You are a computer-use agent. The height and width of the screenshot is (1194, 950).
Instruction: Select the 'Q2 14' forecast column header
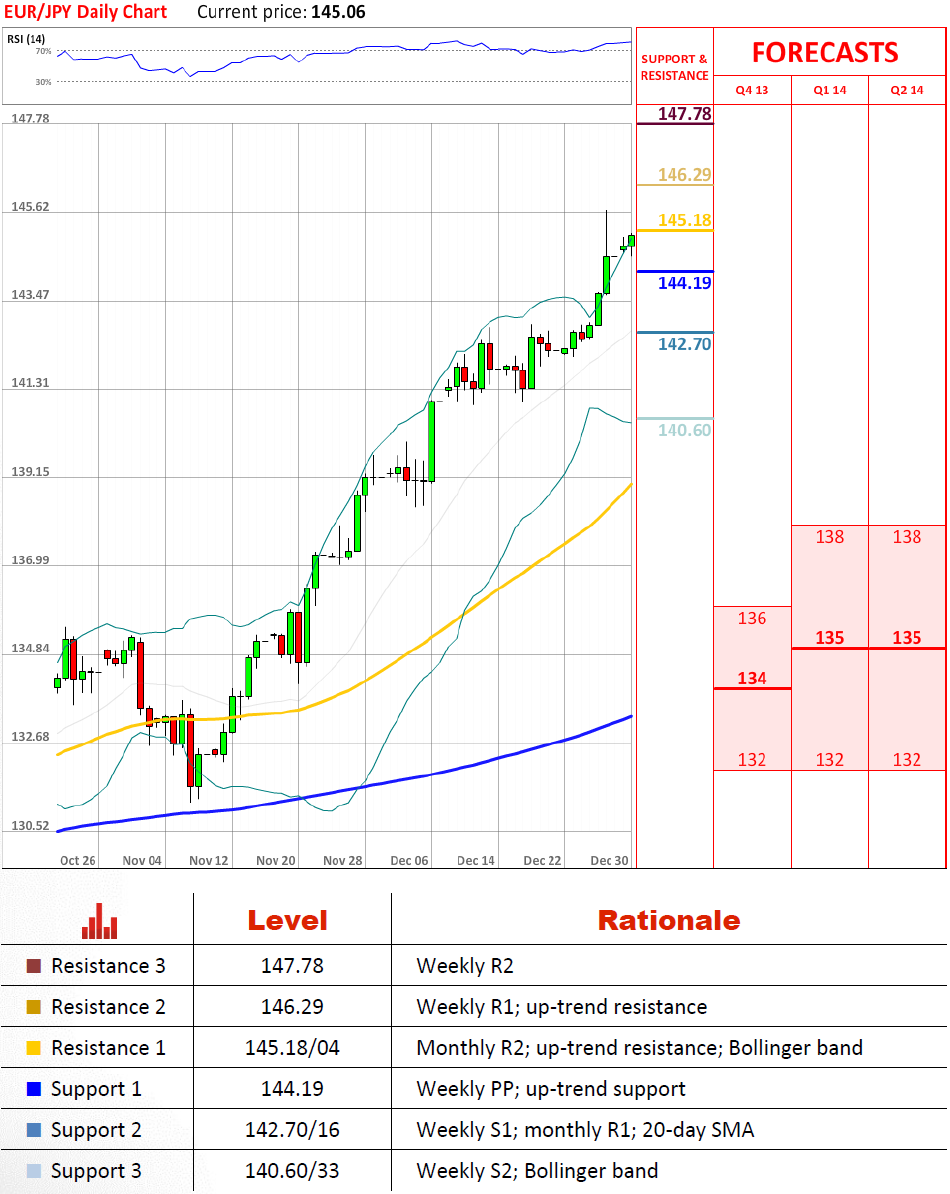[907, 90]
